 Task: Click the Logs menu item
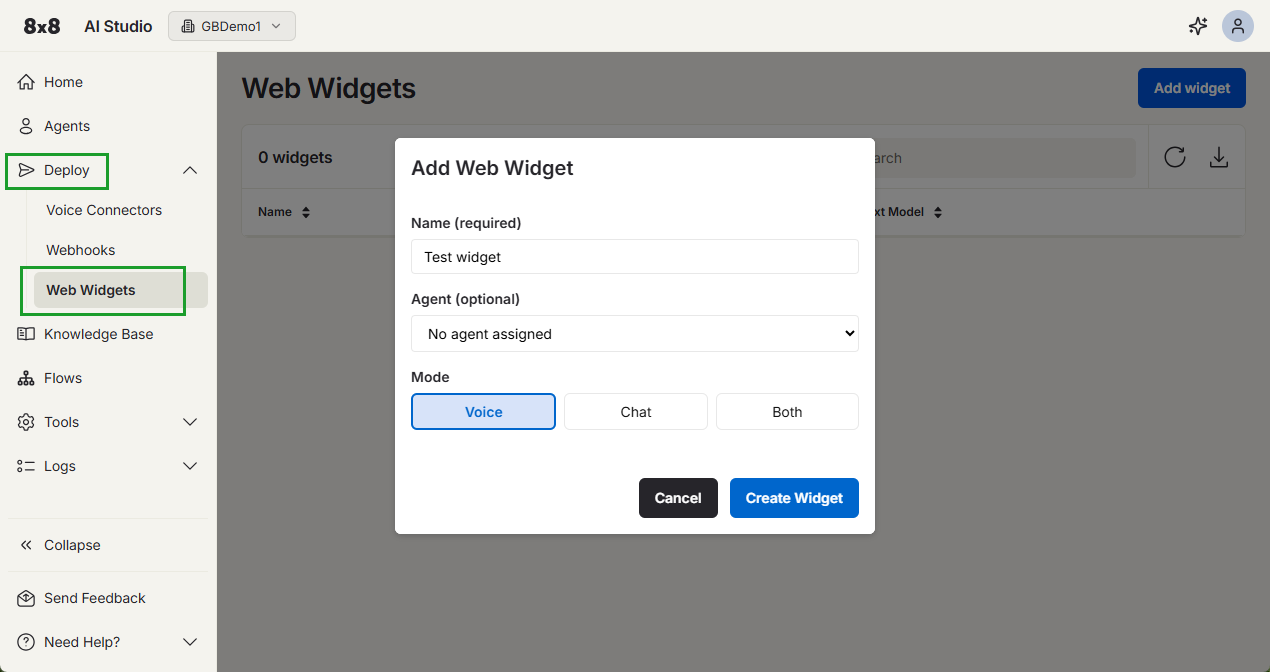[60, 466]
